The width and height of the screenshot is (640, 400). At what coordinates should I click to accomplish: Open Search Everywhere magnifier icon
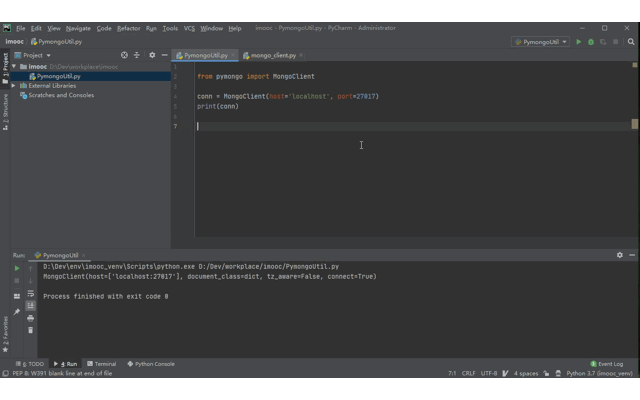[x=631, y=42]
